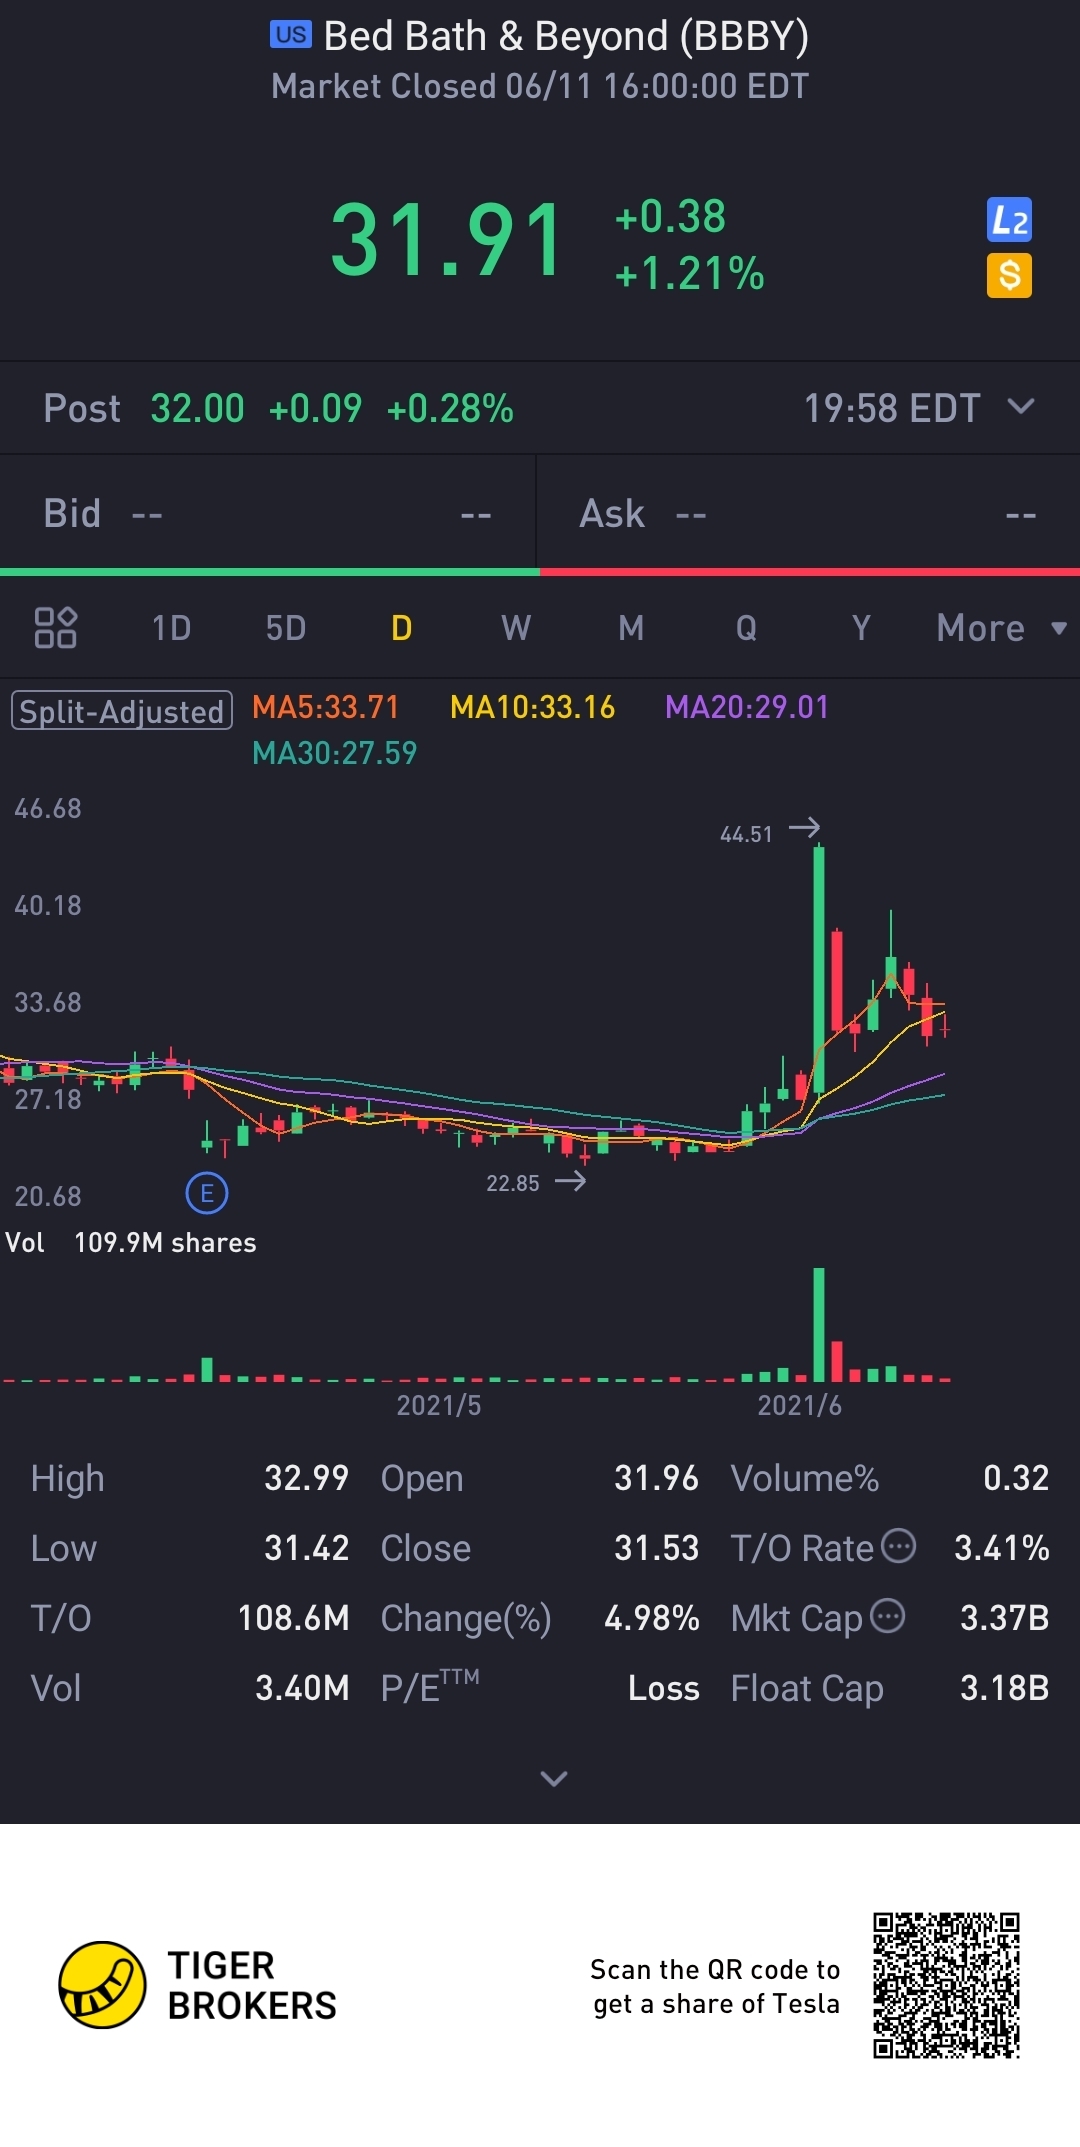
Task: Open Level 2 quotes L2 icon
Action: click(x=1009, y=220)
